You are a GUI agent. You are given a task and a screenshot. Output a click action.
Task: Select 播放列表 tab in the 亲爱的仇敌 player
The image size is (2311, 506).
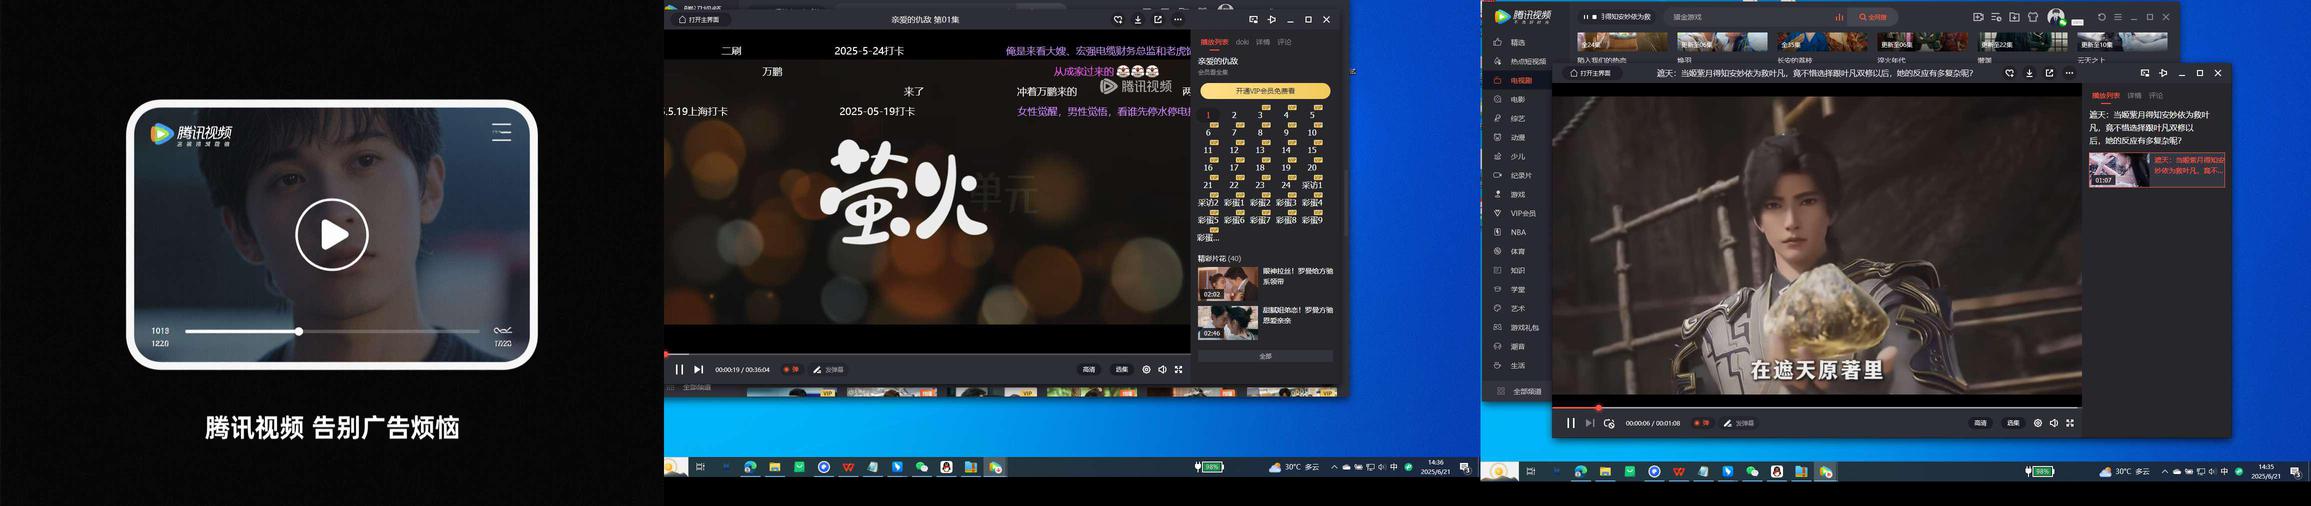click(1214, 42)
